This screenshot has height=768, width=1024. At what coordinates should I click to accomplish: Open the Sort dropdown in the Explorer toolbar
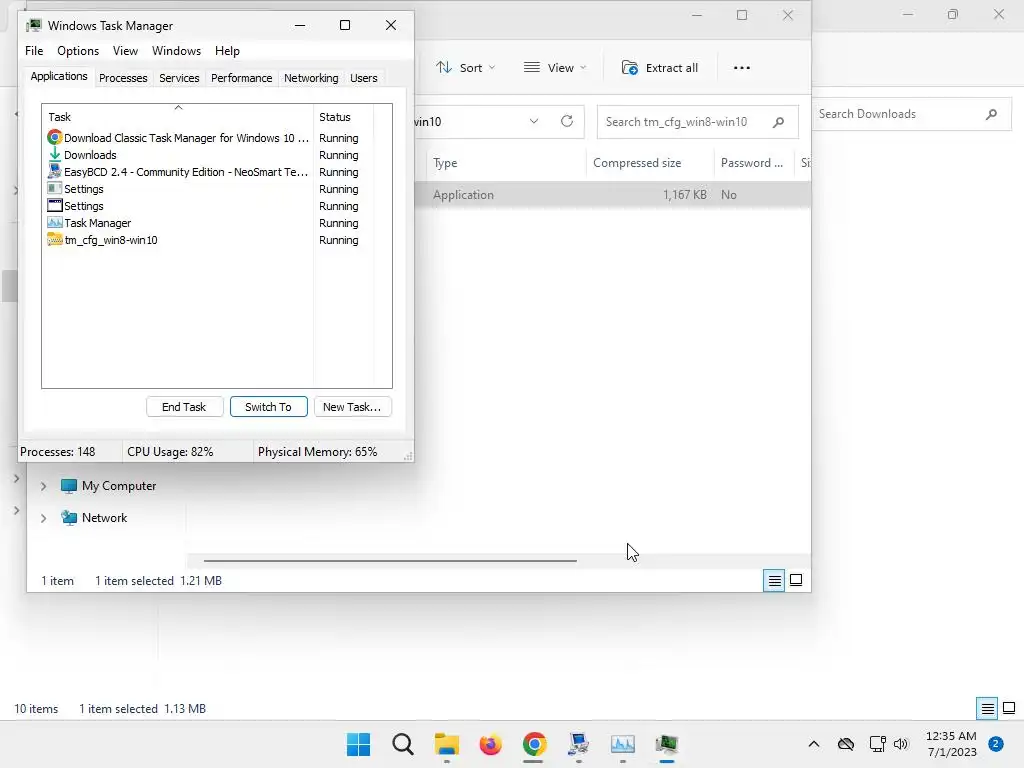[x=466, y=68]
